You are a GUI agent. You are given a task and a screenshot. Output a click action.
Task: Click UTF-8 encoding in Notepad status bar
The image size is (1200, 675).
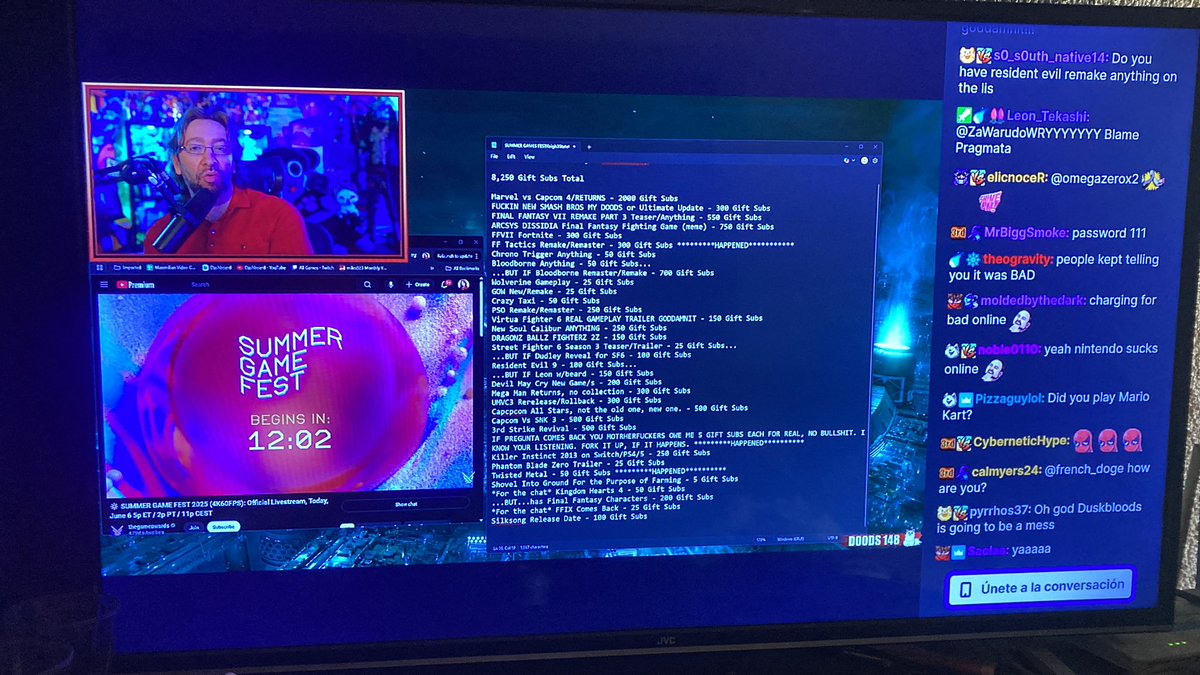click(x=833, y=538)
